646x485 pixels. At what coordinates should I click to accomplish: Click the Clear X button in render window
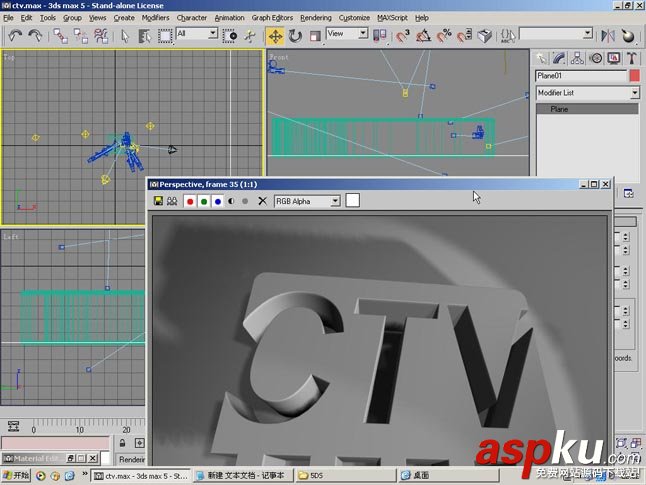pyautogui.click(x=262, y=201)
